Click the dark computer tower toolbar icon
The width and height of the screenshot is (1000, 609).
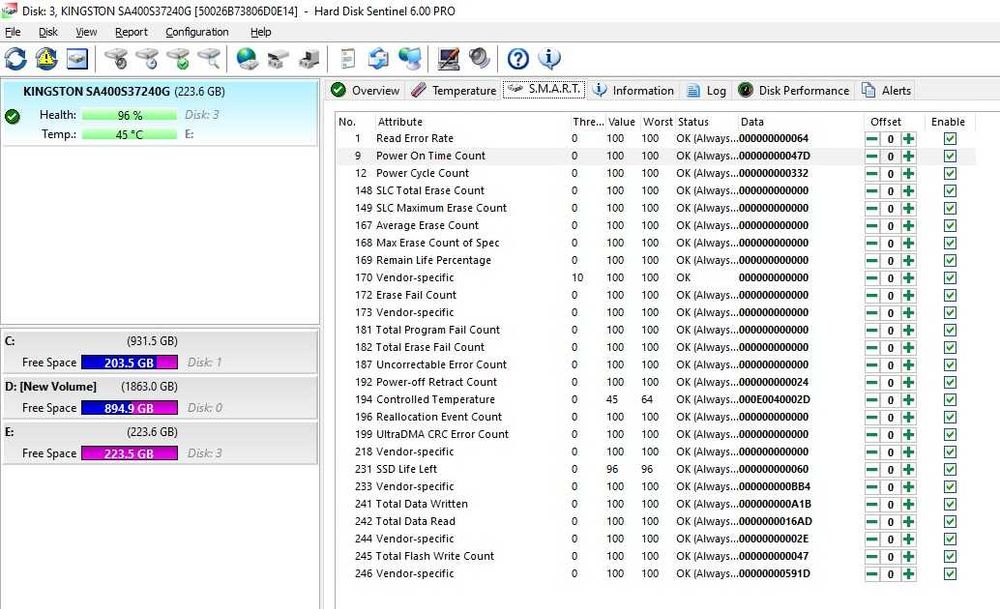point(309,59)
